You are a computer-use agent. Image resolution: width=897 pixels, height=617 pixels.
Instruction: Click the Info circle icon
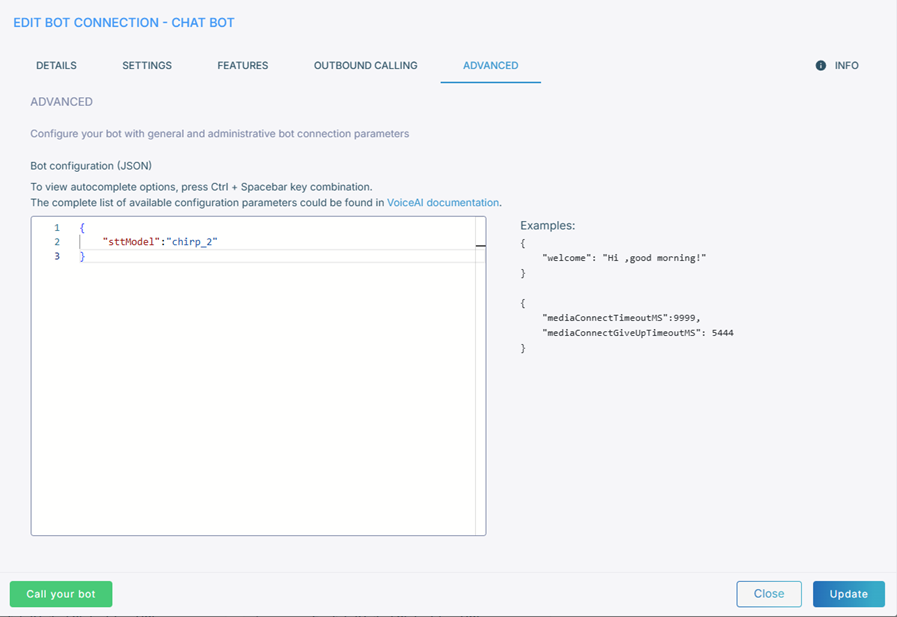(x=821, y=66)
